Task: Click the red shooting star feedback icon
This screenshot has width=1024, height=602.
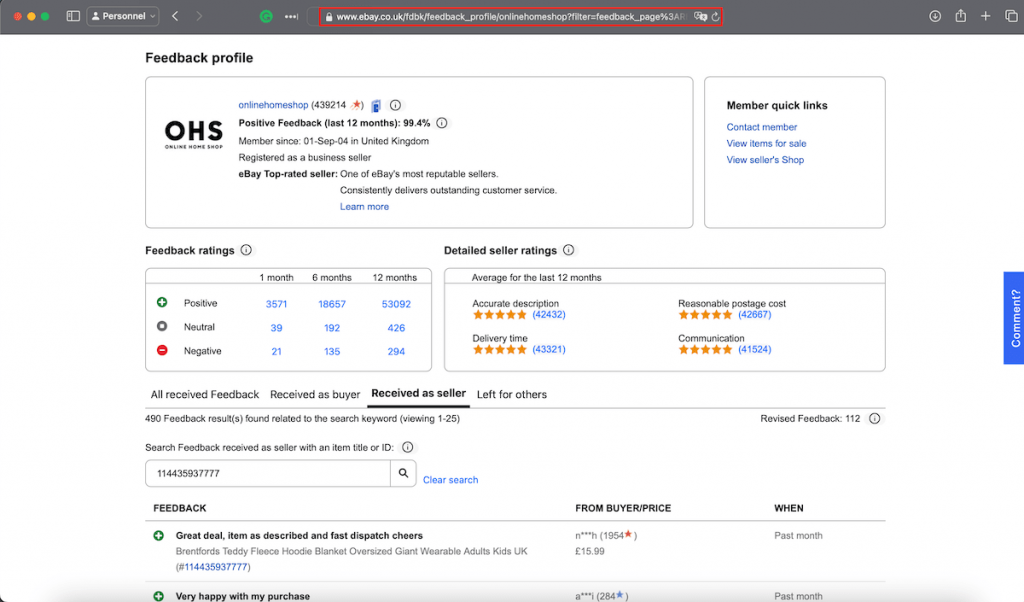Action: [x=356, y=104]
